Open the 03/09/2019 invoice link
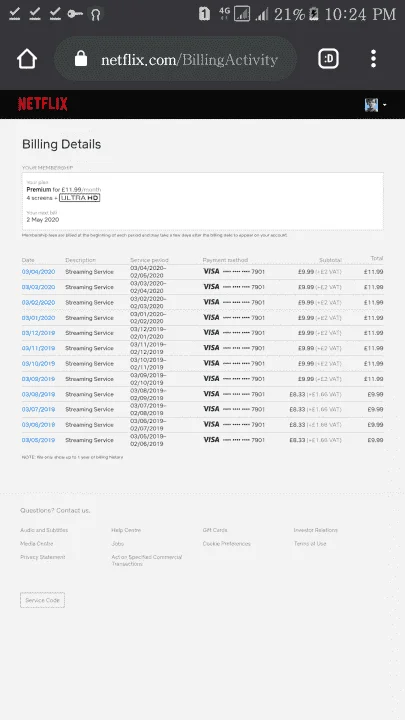 (x=38, y=379)
